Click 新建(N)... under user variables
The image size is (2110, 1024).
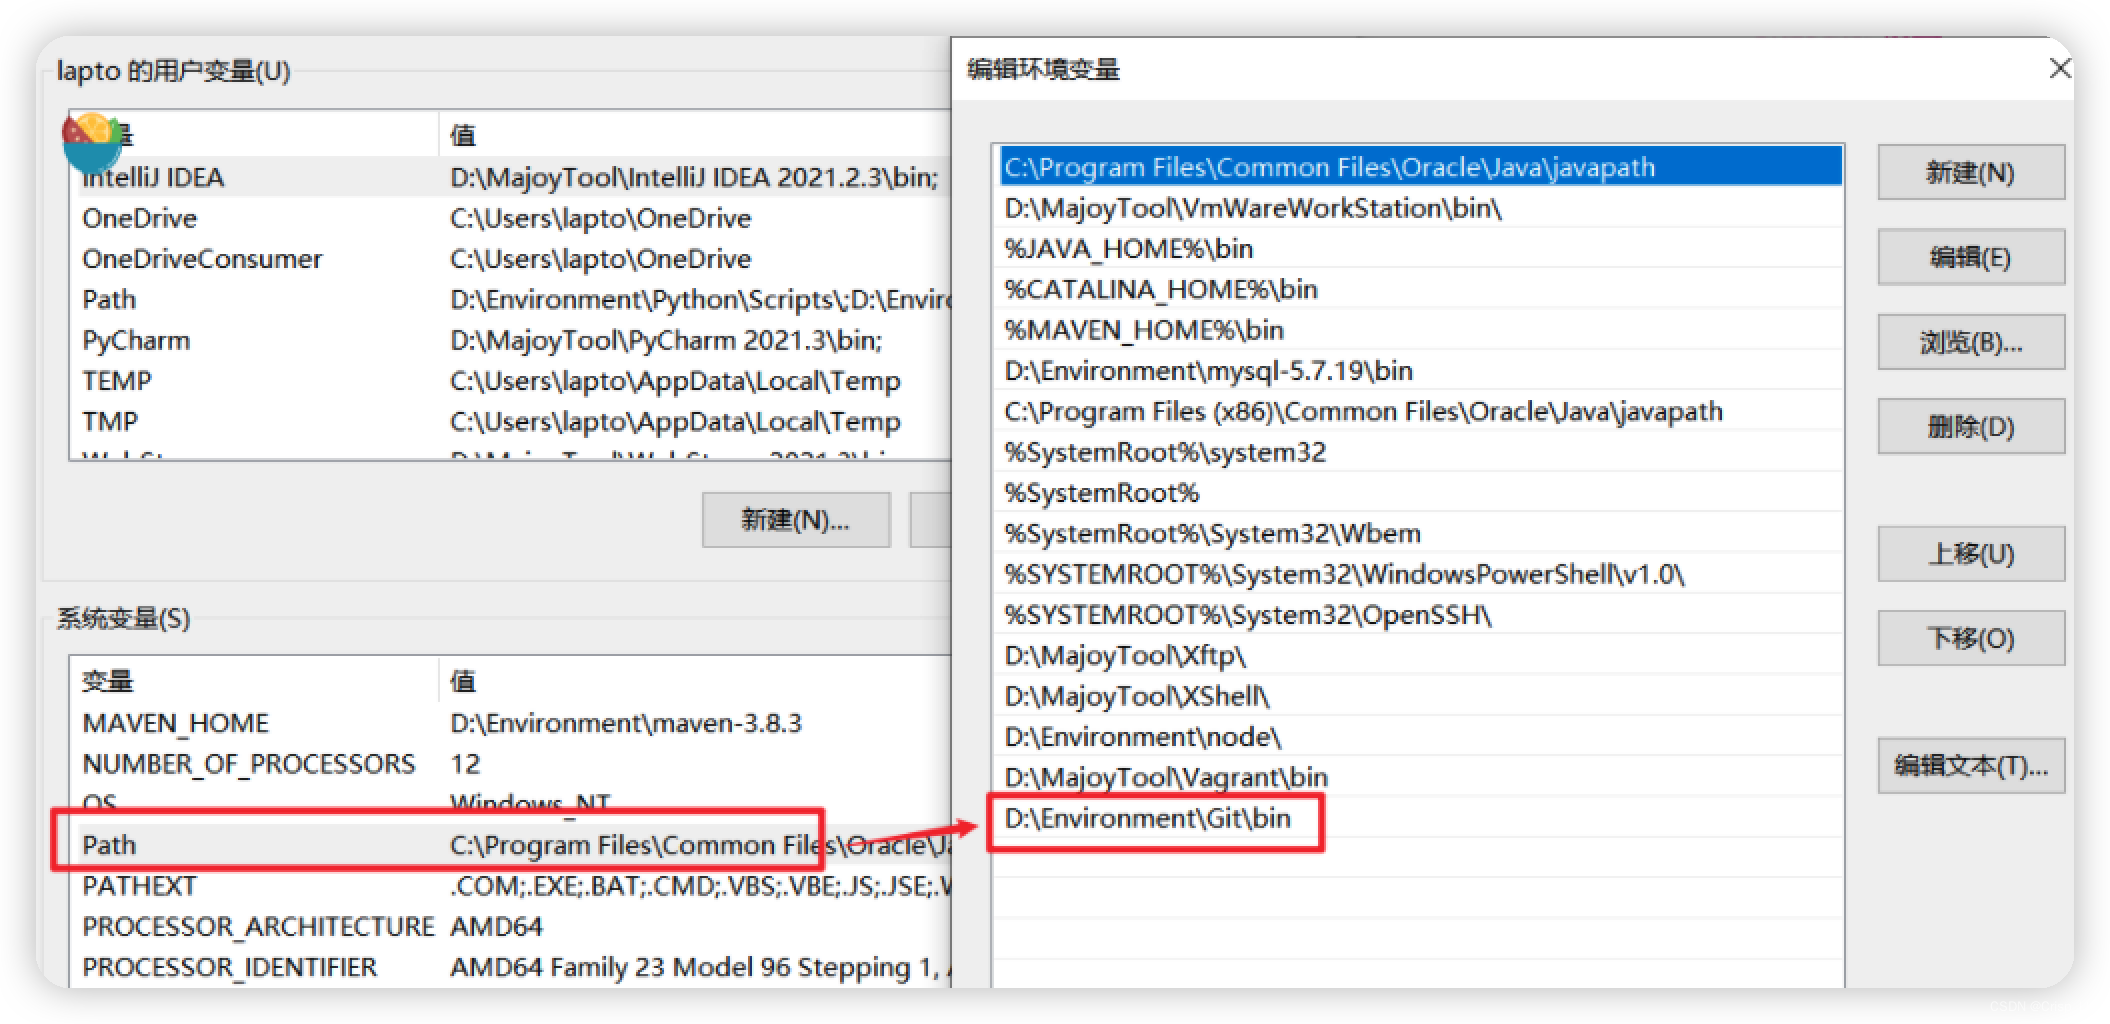click(x=796, y=520)
